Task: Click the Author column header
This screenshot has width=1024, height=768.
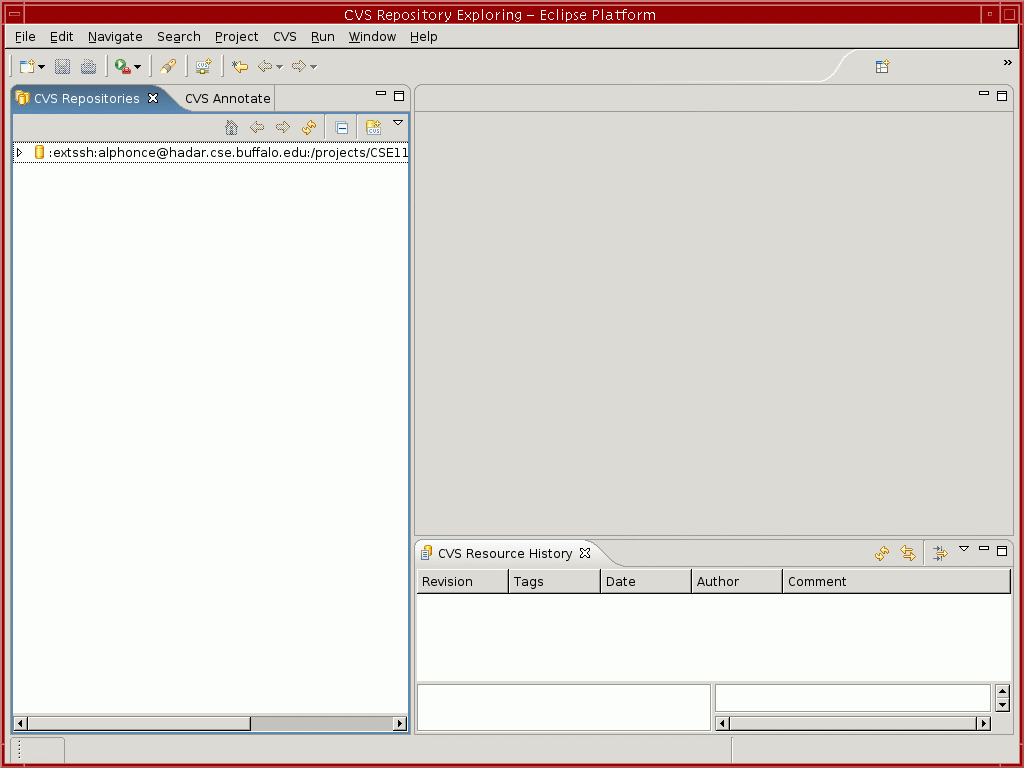Action: tap(737, 581)
